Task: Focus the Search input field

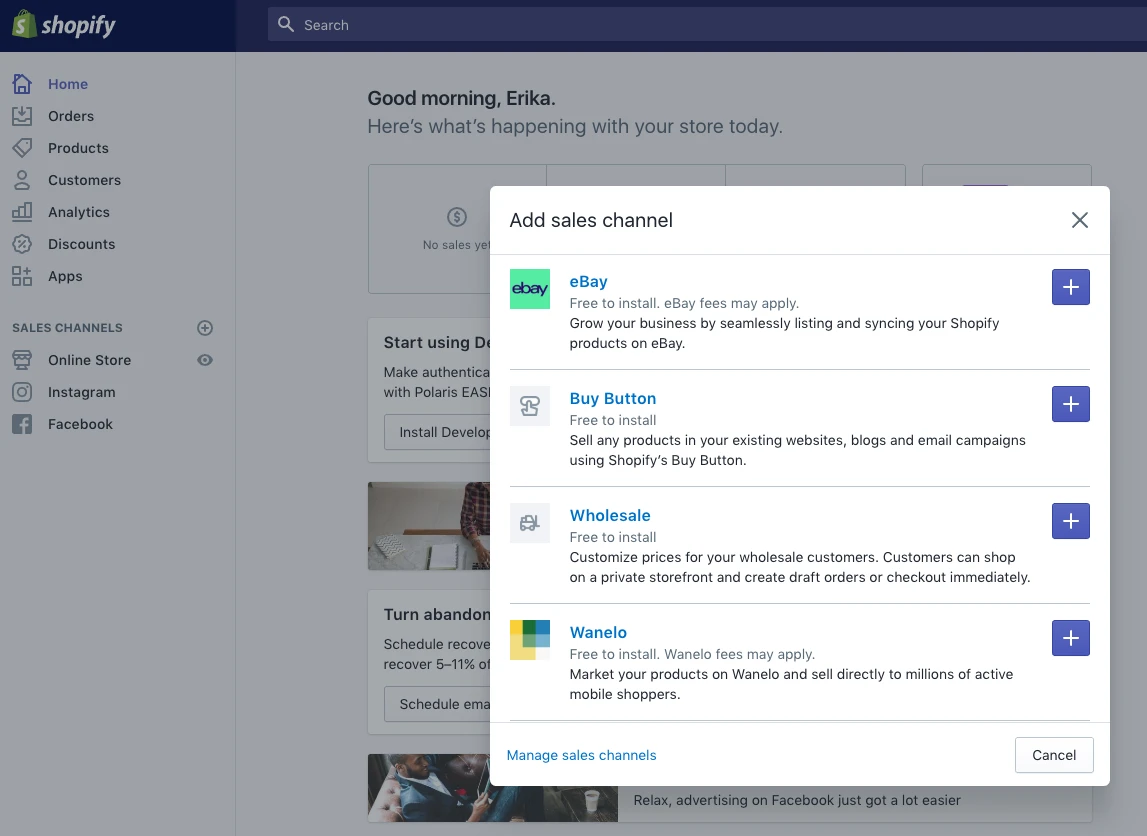Action: point(707,25)
